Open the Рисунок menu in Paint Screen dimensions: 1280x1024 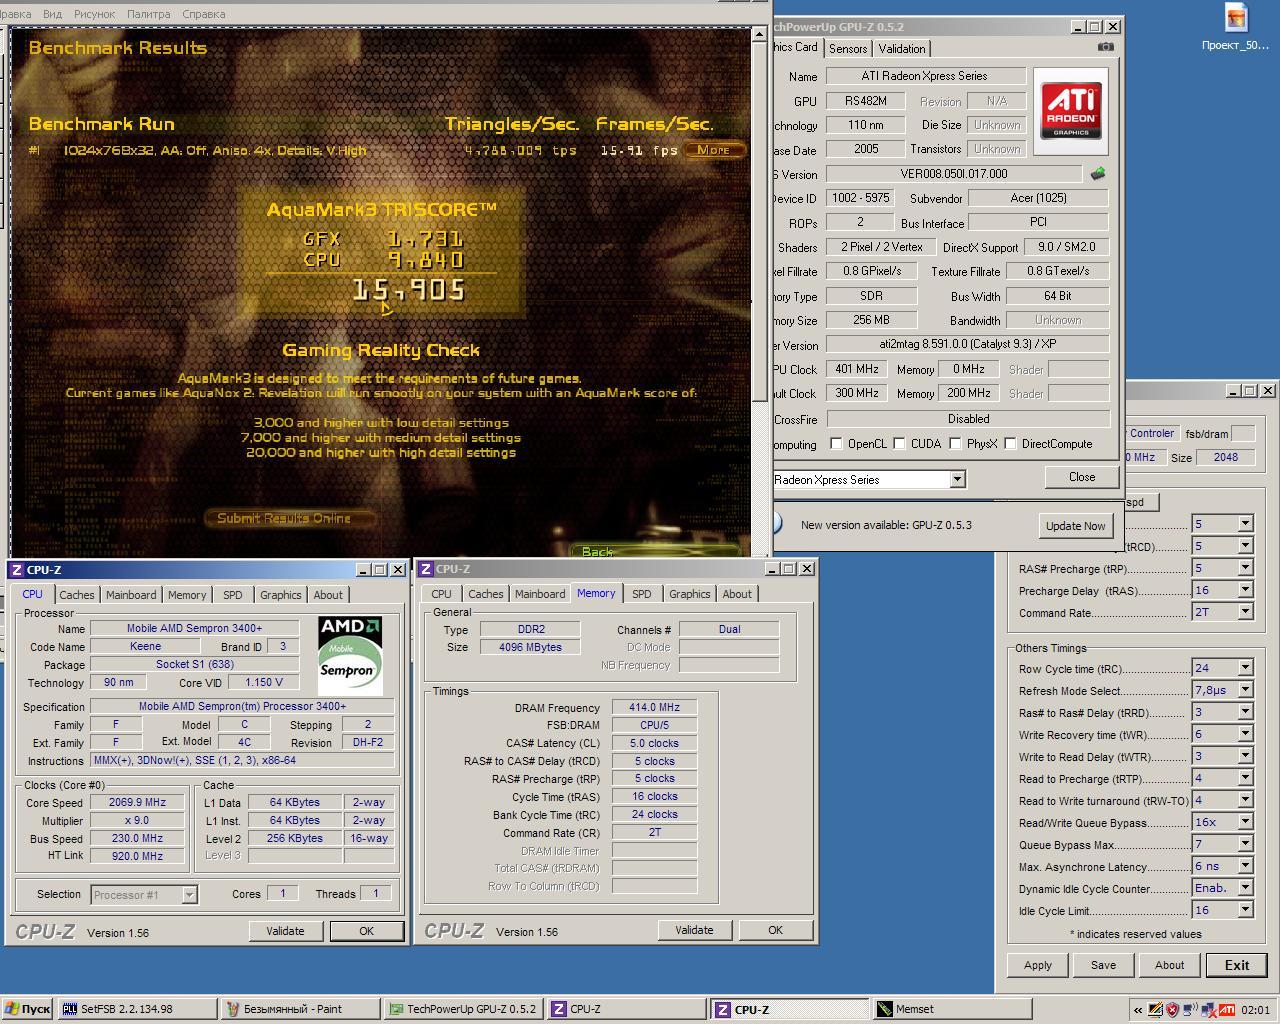[x=95, y=14]
